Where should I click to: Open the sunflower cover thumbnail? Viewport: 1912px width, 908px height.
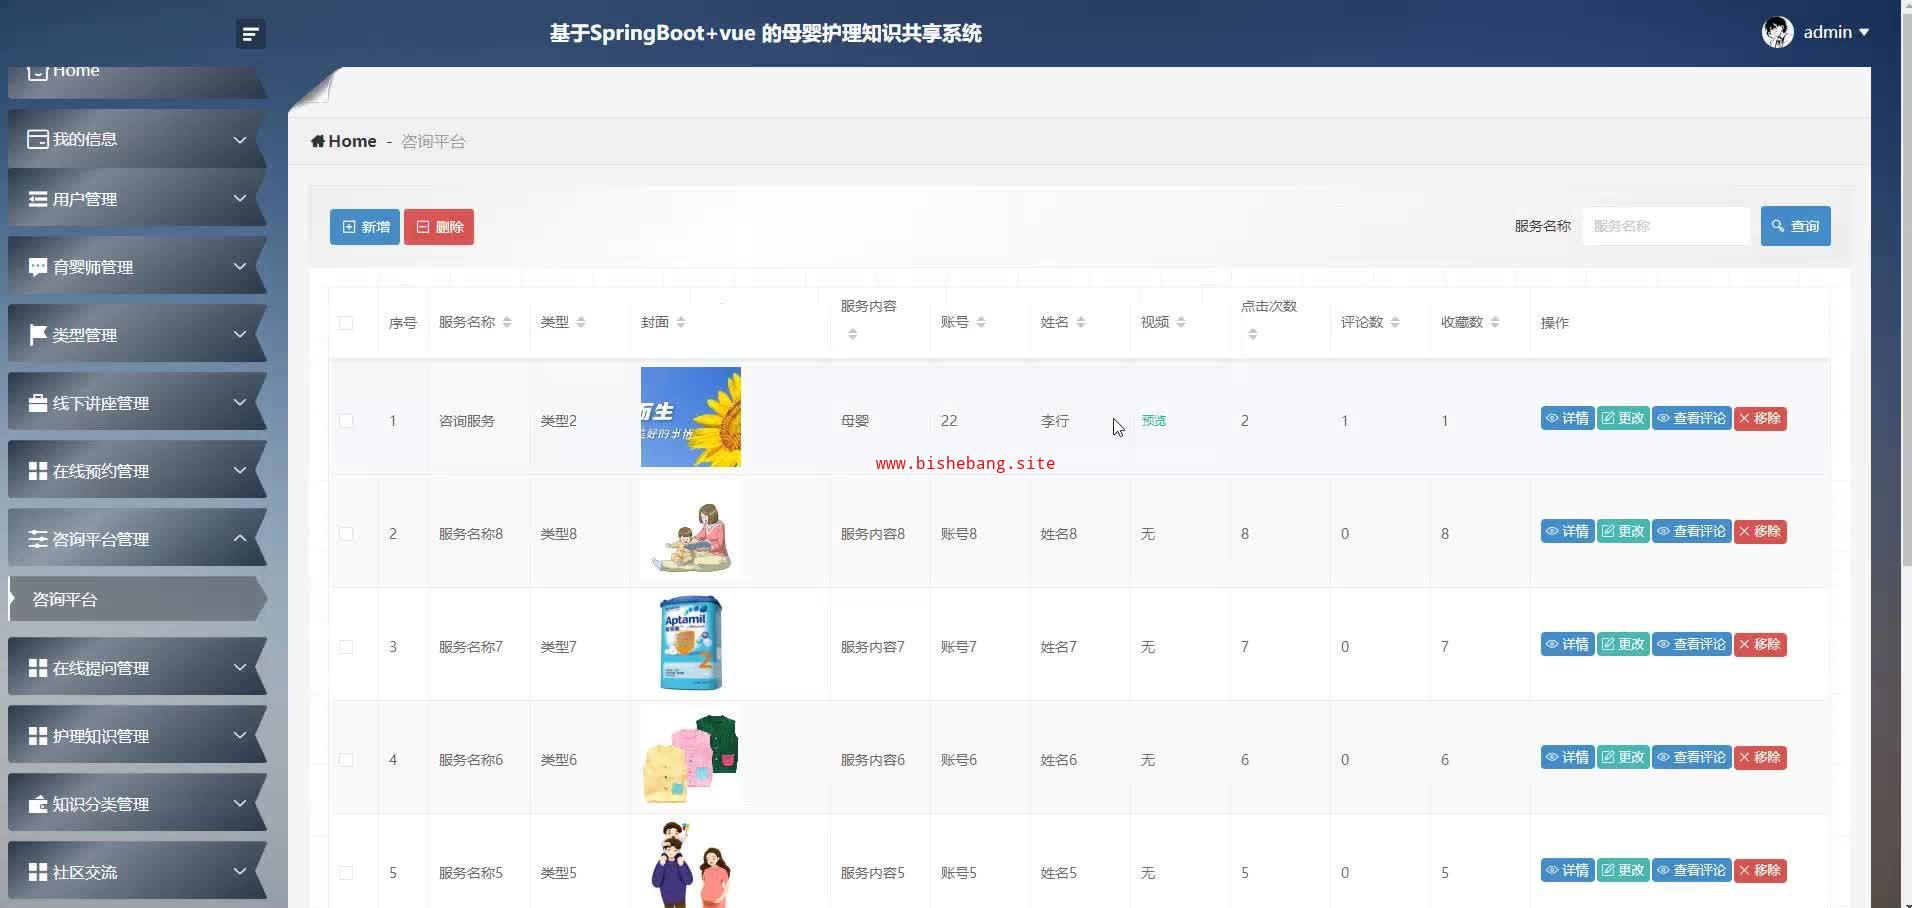pyautogui.click(x=691, y=417)
